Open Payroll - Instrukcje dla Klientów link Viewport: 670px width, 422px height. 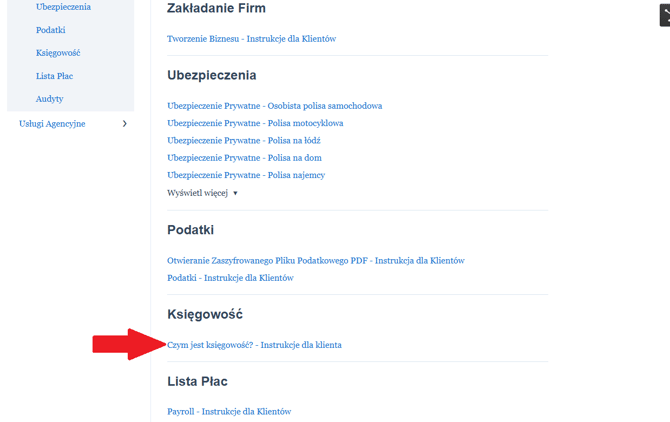click(229, 412)
